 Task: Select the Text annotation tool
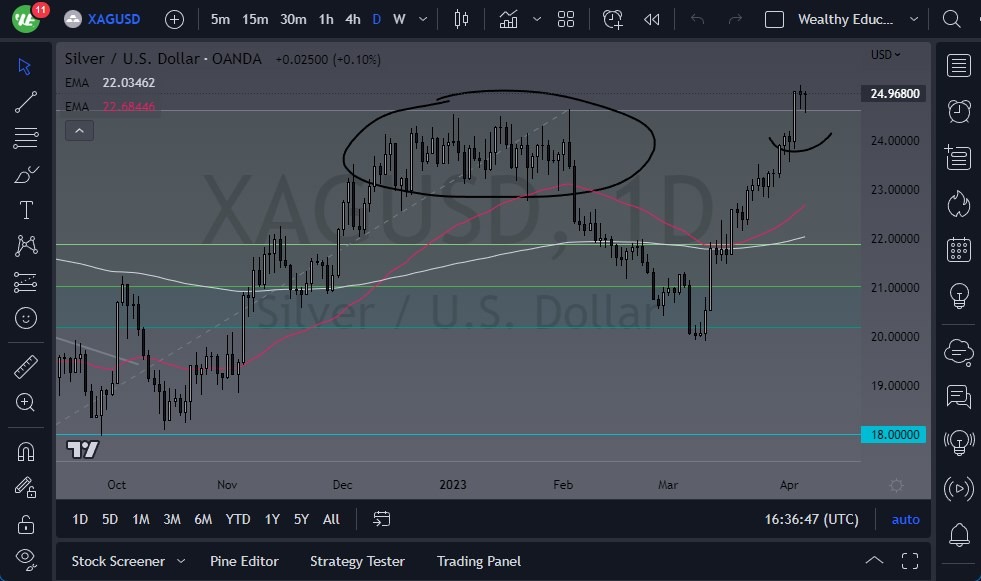click(x=26, y=210)
